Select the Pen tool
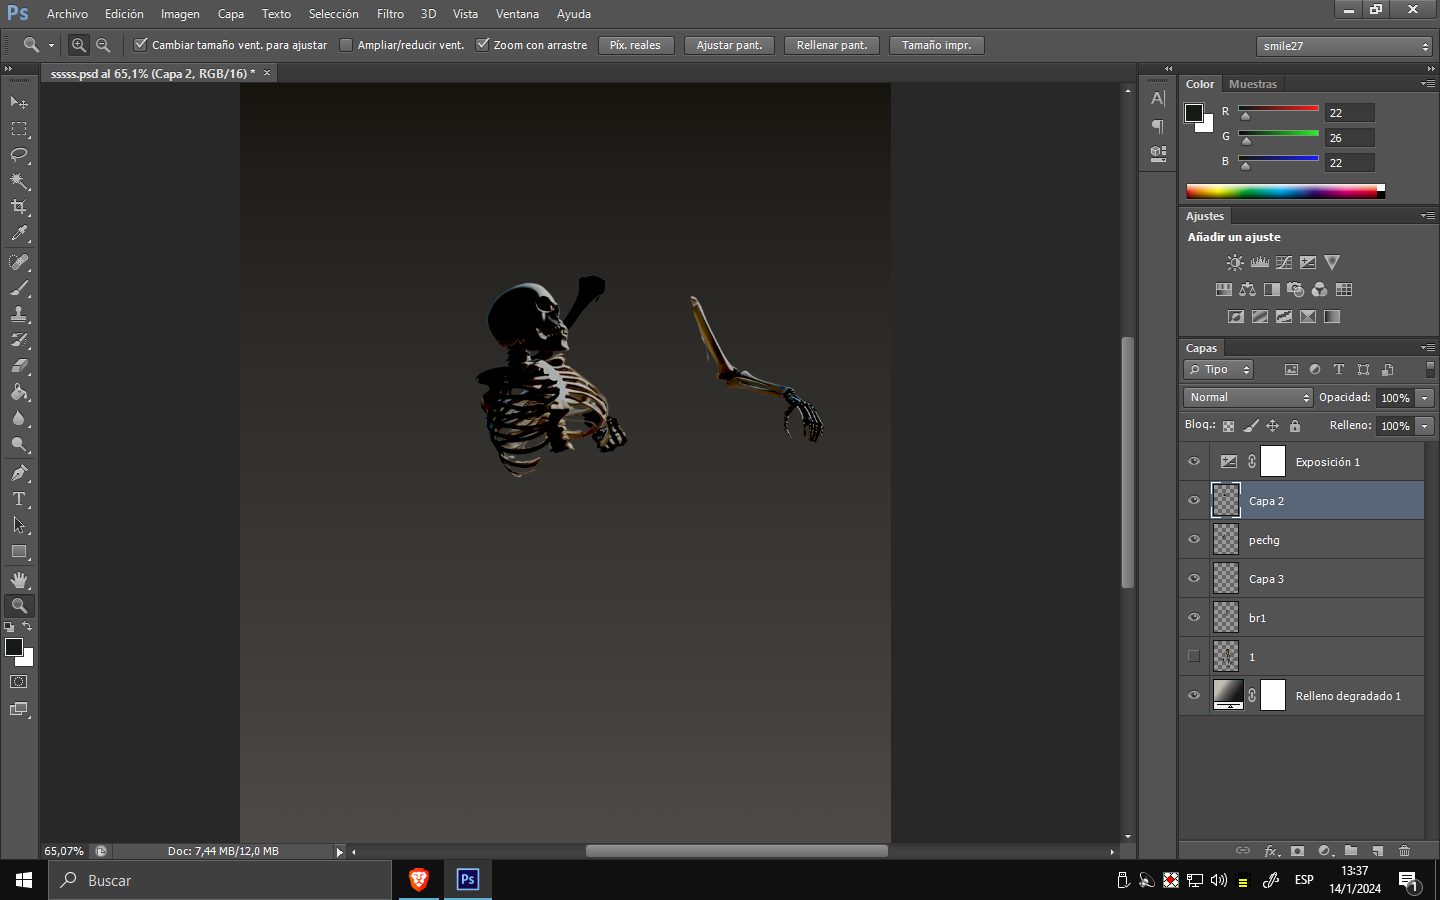 tap(19, 473)
